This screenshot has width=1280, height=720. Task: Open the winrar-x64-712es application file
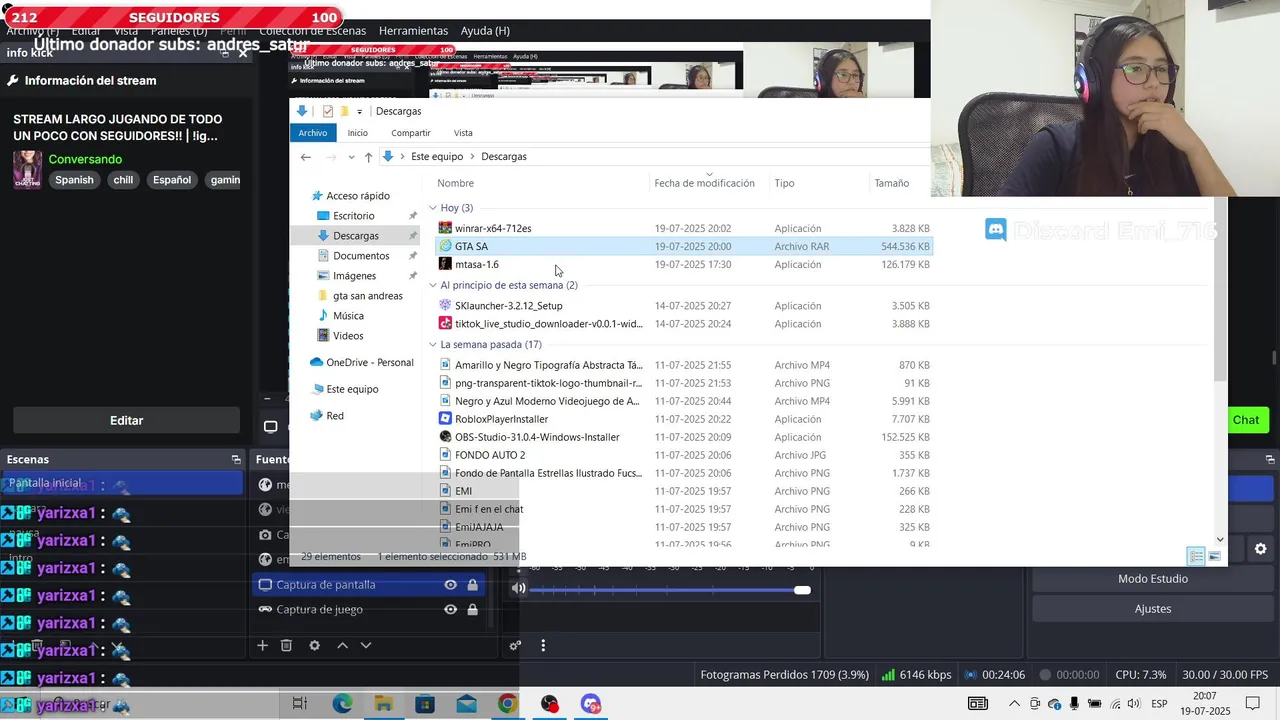(x=493, y=228)
